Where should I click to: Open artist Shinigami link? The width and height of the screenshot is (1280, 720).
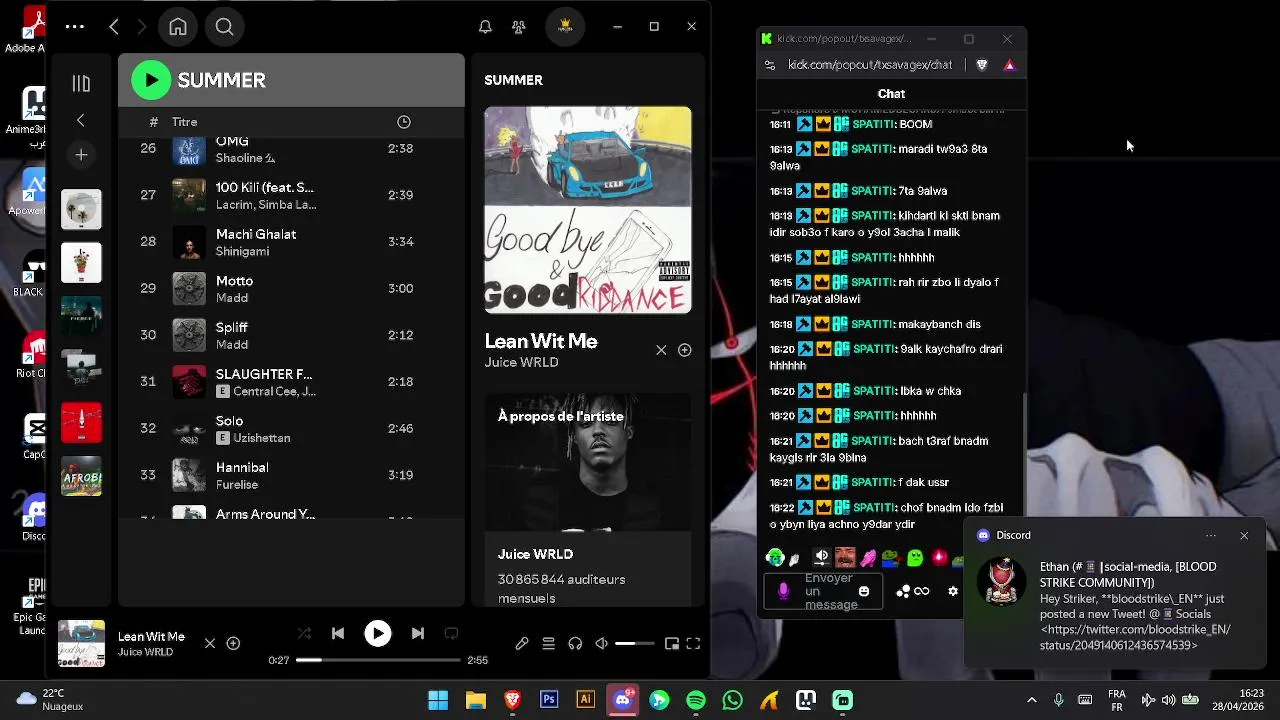(242, 251)
